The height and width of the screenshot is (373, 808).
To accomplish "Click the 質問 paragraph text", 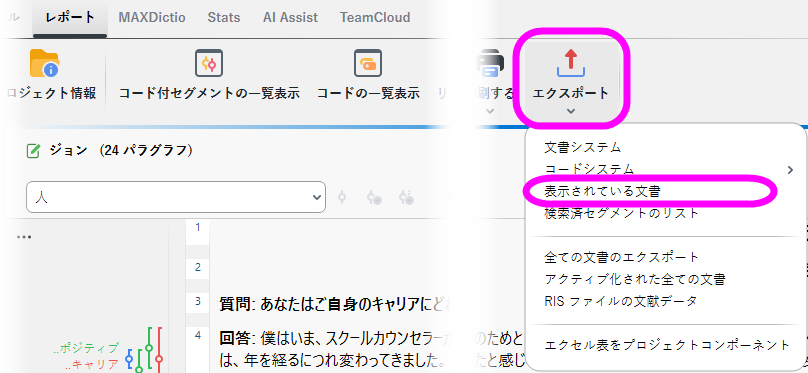I will click(x=335, y=304).
